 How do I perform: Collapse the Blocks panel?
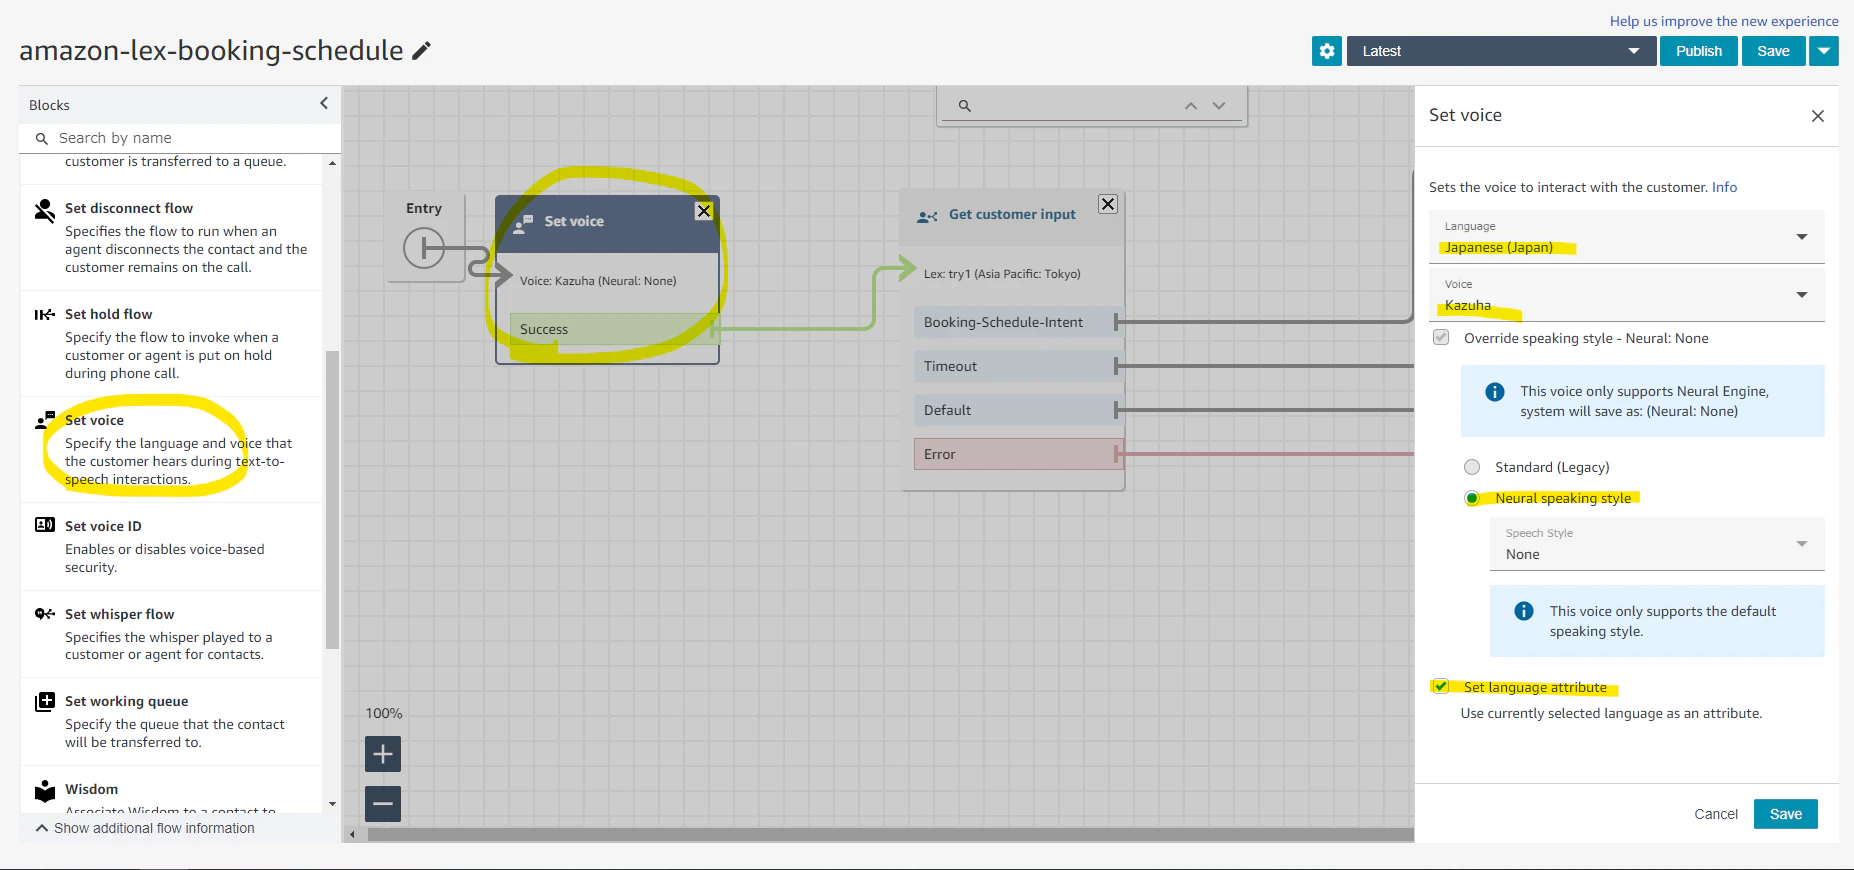324,103
